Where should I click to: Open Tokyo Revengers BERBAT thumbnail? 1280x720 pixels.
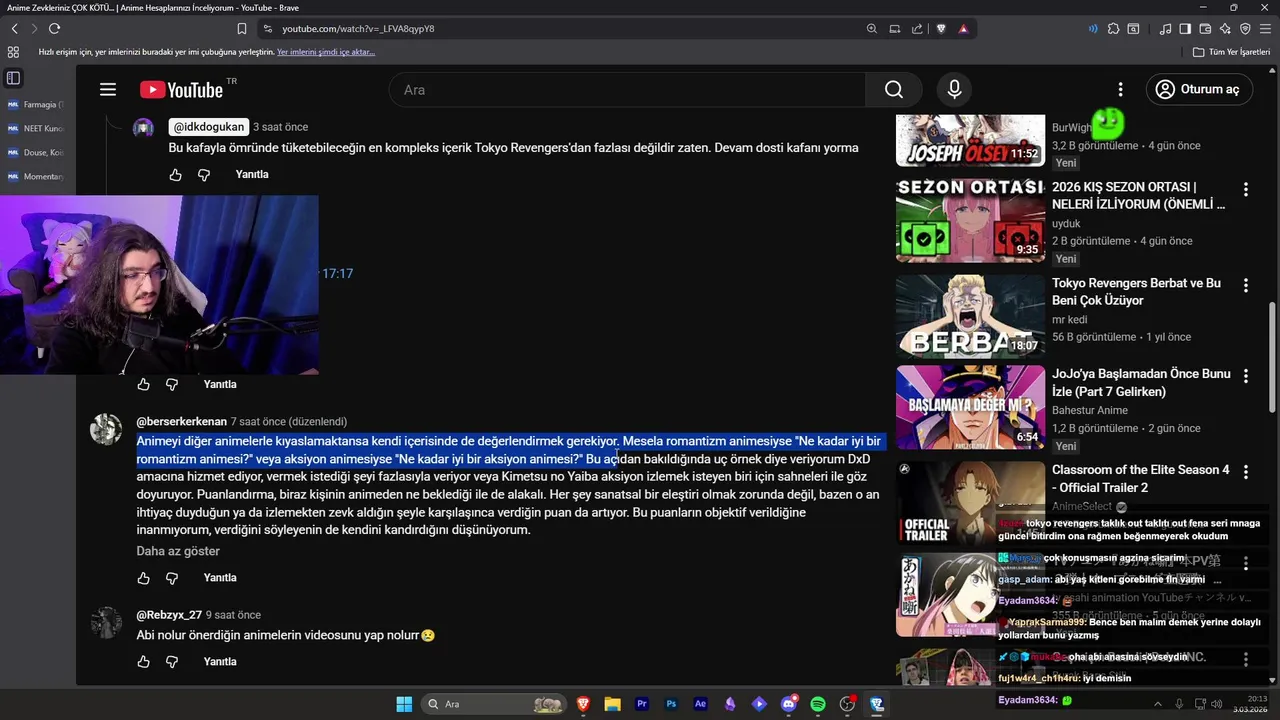coord(970,316)
